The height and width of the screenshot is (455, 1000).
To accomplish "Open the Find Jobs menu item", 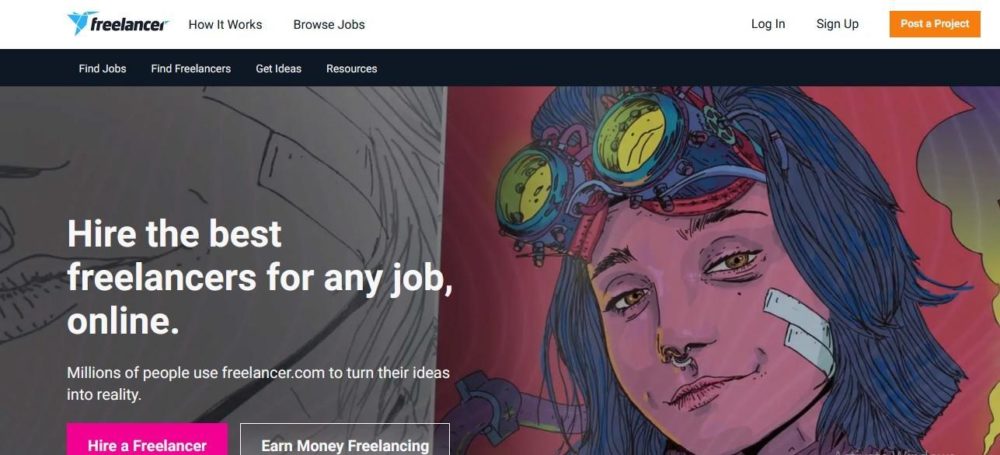I will tap(103, 68).
